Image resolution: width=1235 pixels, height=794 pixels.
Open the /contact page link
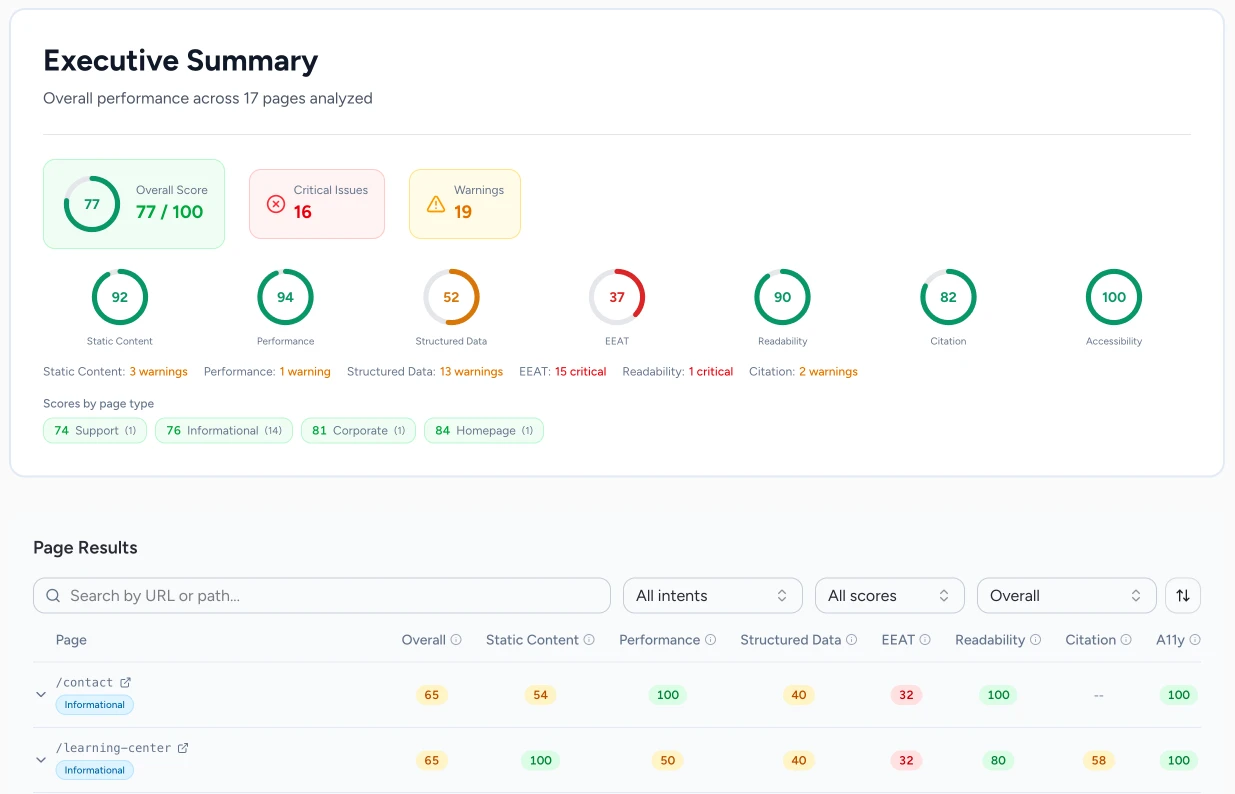tap(85, 681)
